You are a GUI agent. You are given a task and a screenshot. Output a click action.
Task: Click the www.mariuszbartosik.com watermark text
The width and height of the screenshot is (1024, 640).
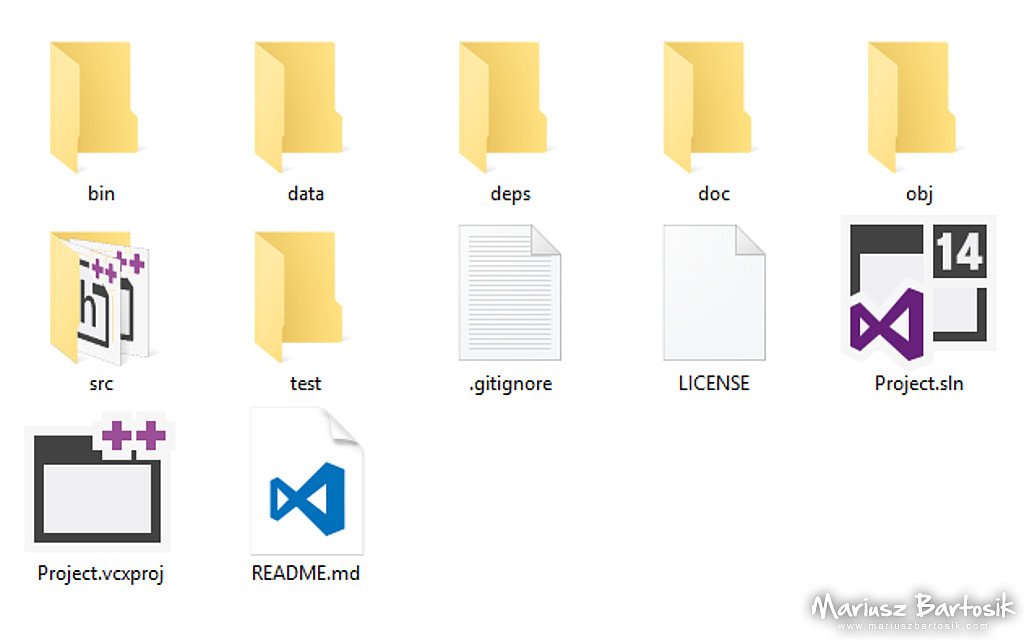pyautogui.click(x=913, y=626)
